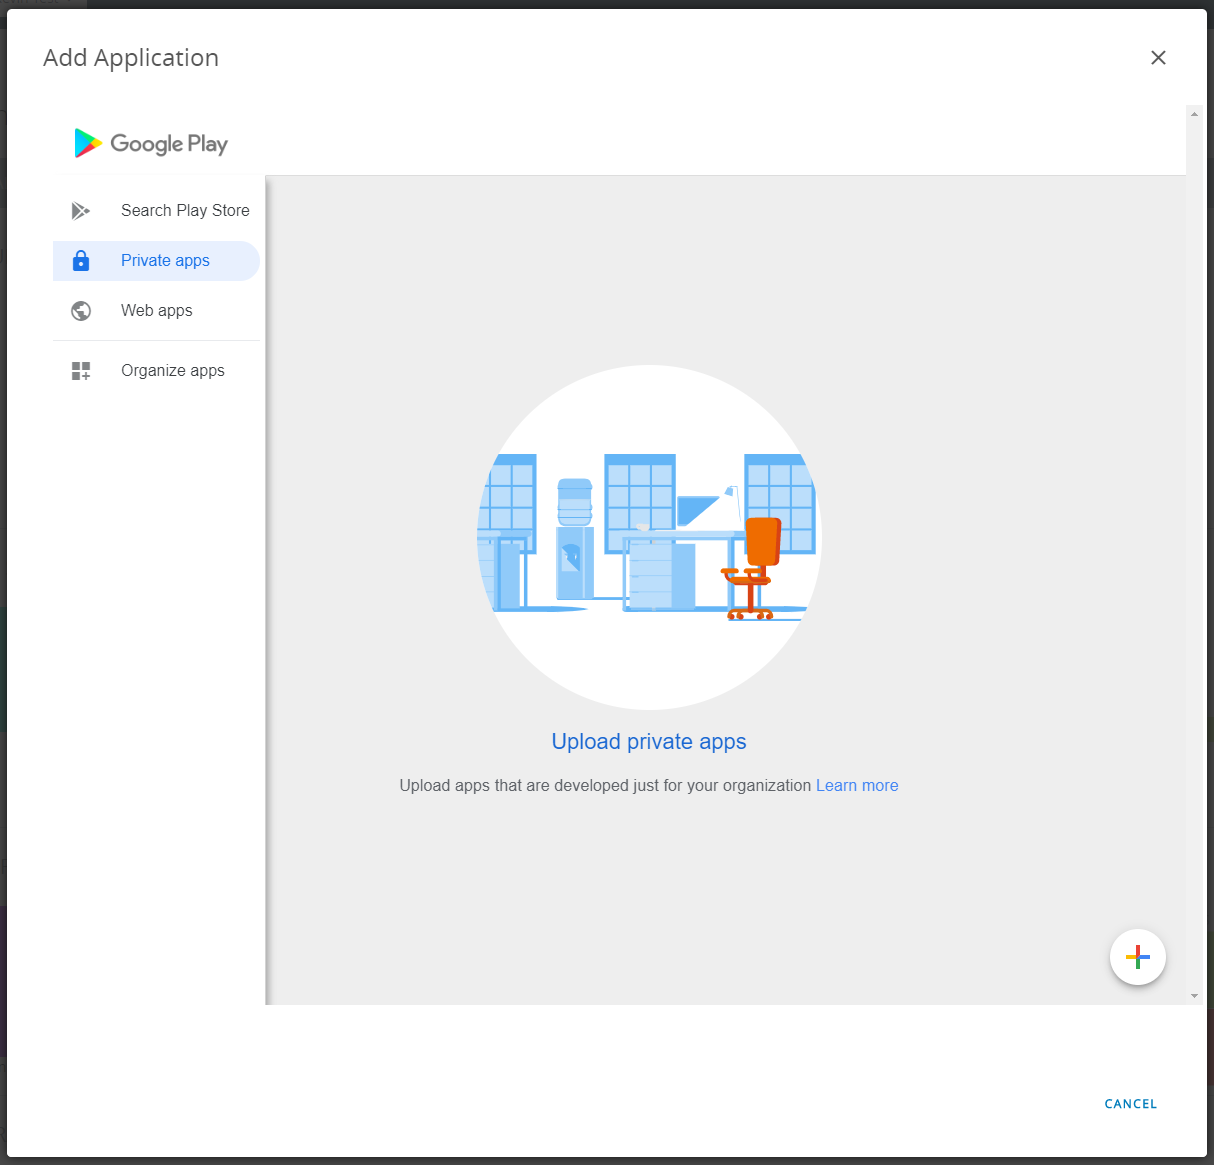Image resolution: width=1214 pixels, height=1165 pixels.
Task: Click the office illustration image
Action: click(x=649, y=537)
